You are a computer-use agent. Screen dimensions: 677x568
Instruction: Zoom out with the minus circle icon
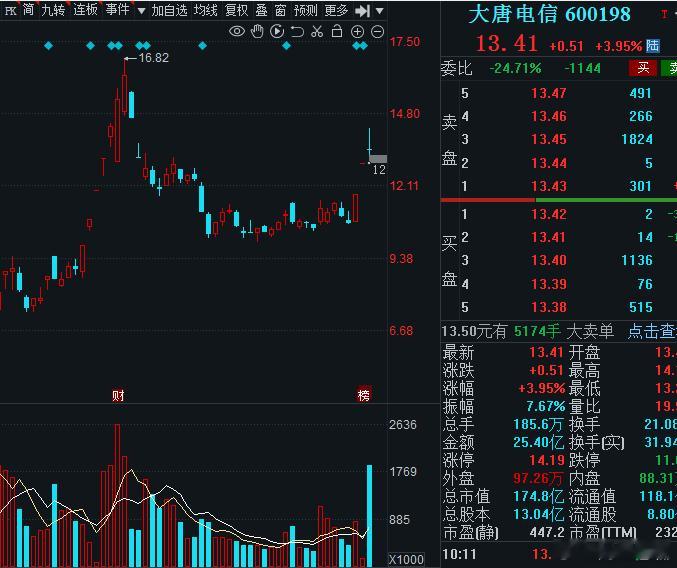pos(377,32)
